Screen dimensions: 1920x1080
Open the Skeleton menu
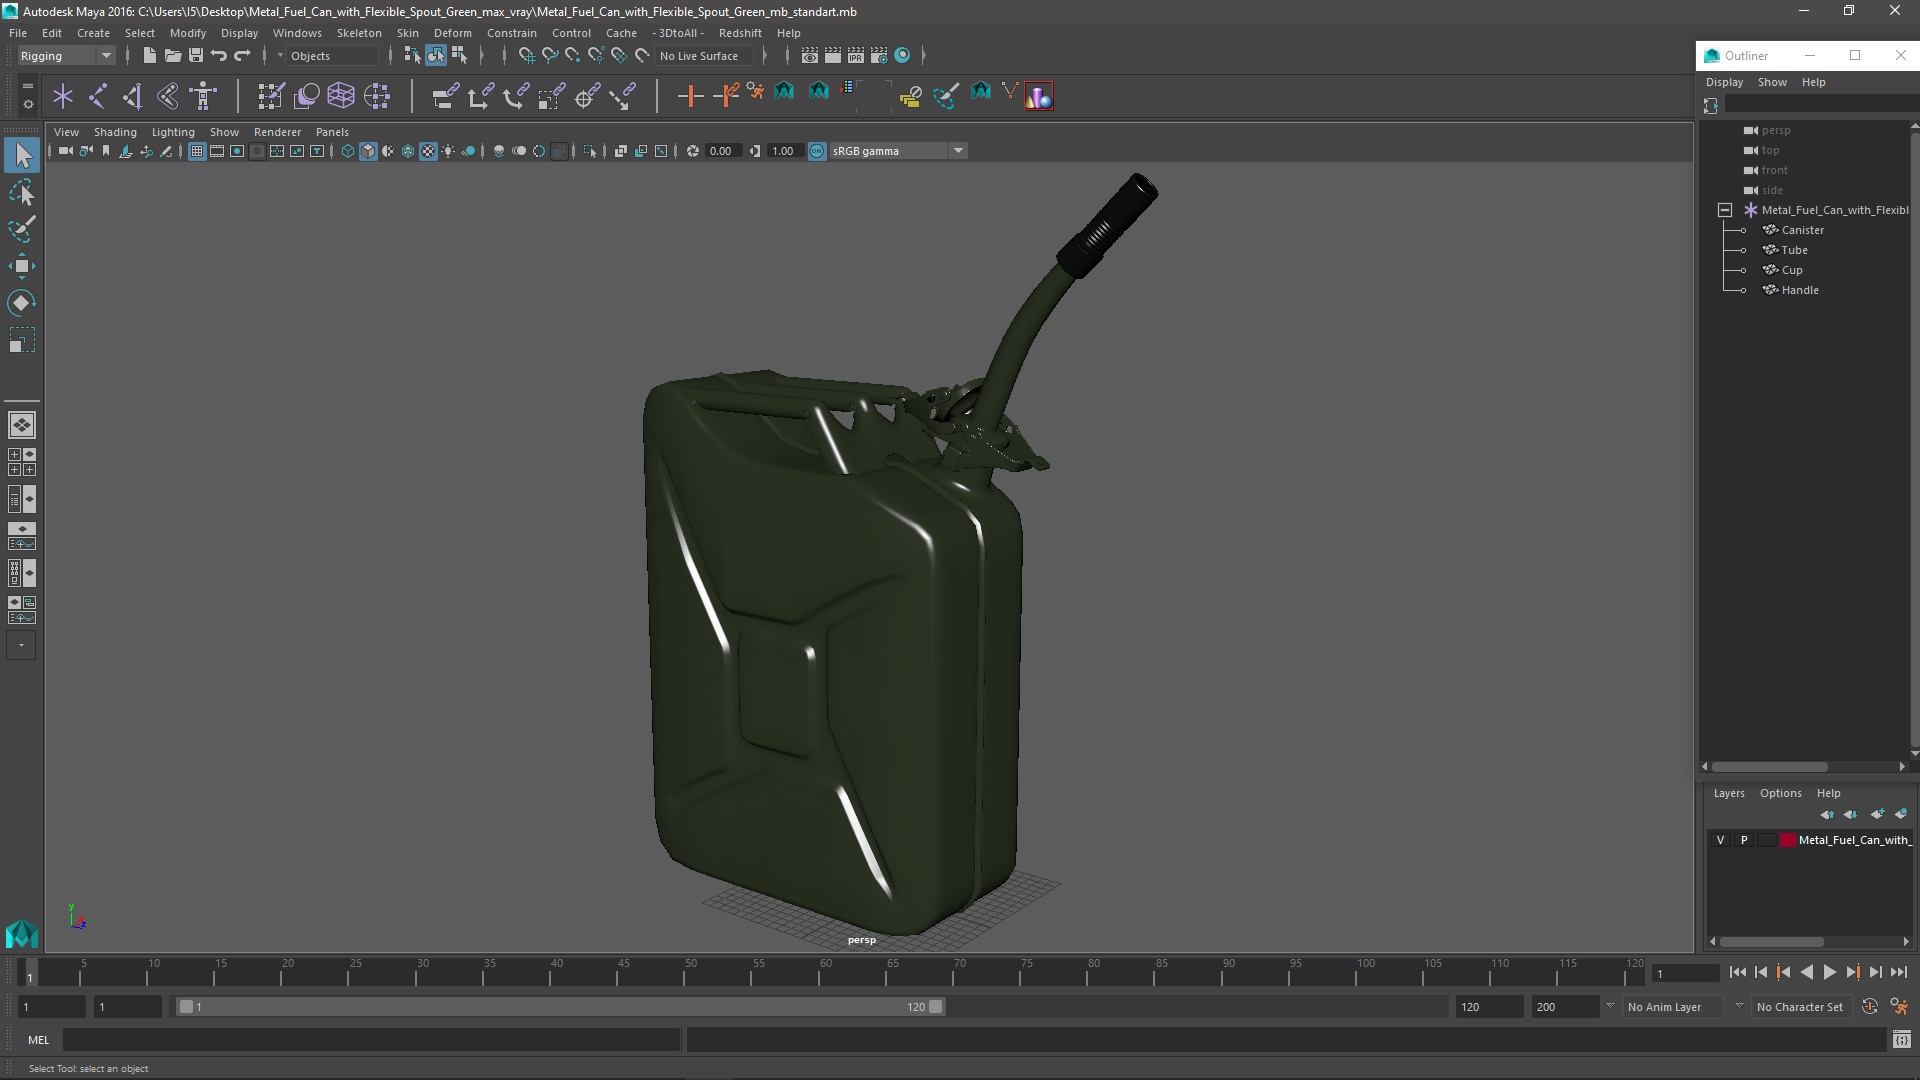click(359, 33)
